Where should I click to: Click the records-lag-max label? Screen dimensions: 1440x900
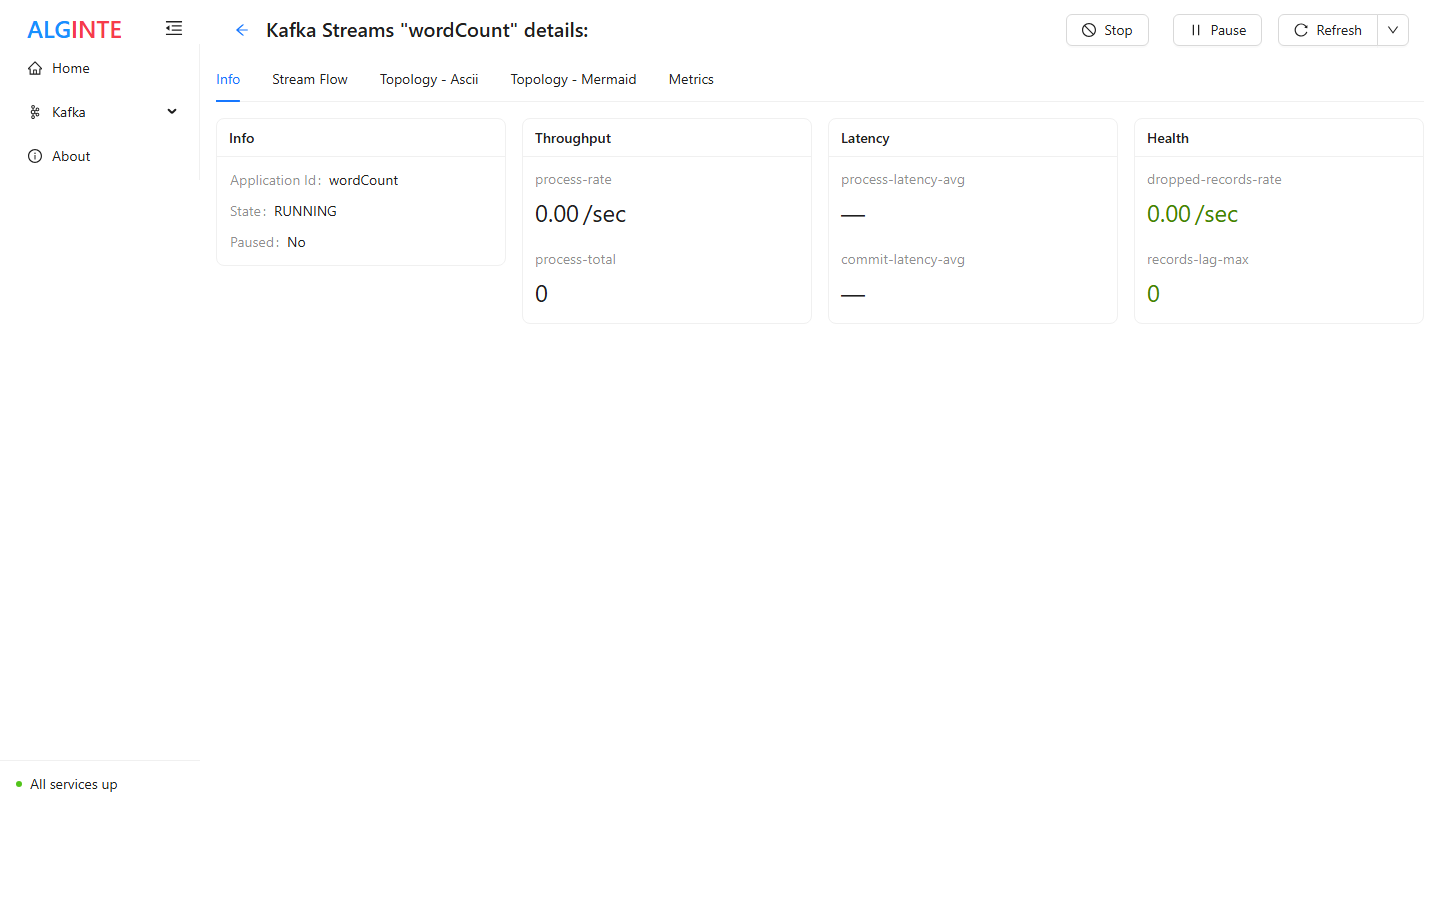[x=1198, y=259]
